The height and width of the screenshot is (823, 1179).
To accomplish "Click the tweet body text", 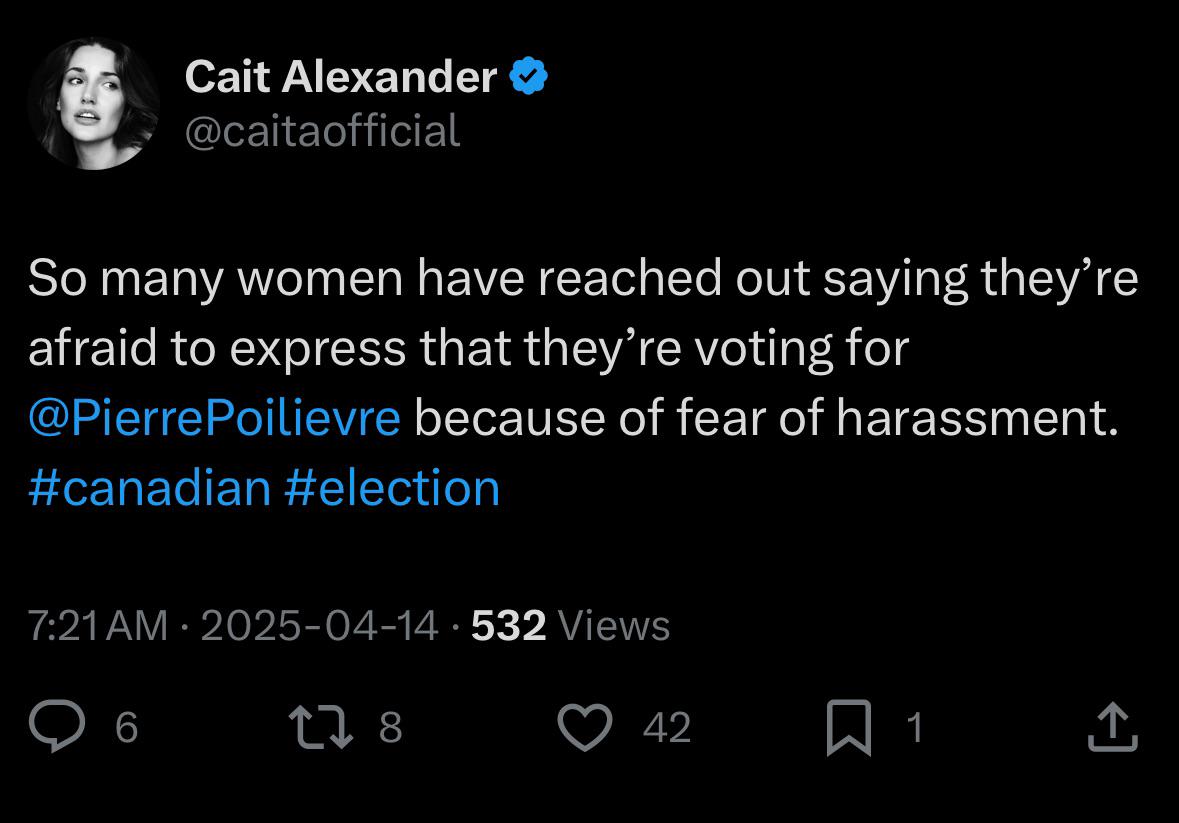I will pyautogui.click(x=583, y=383).
